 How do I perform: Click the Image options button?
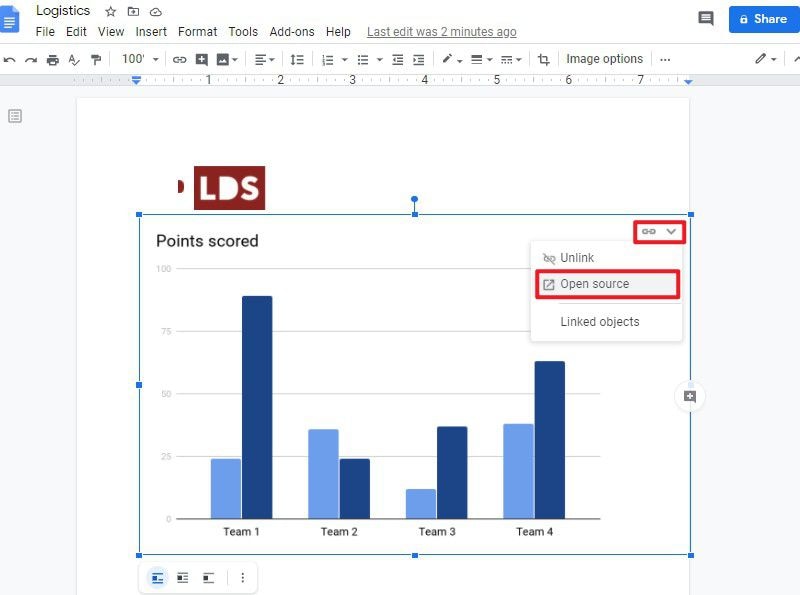coord(604,59)
